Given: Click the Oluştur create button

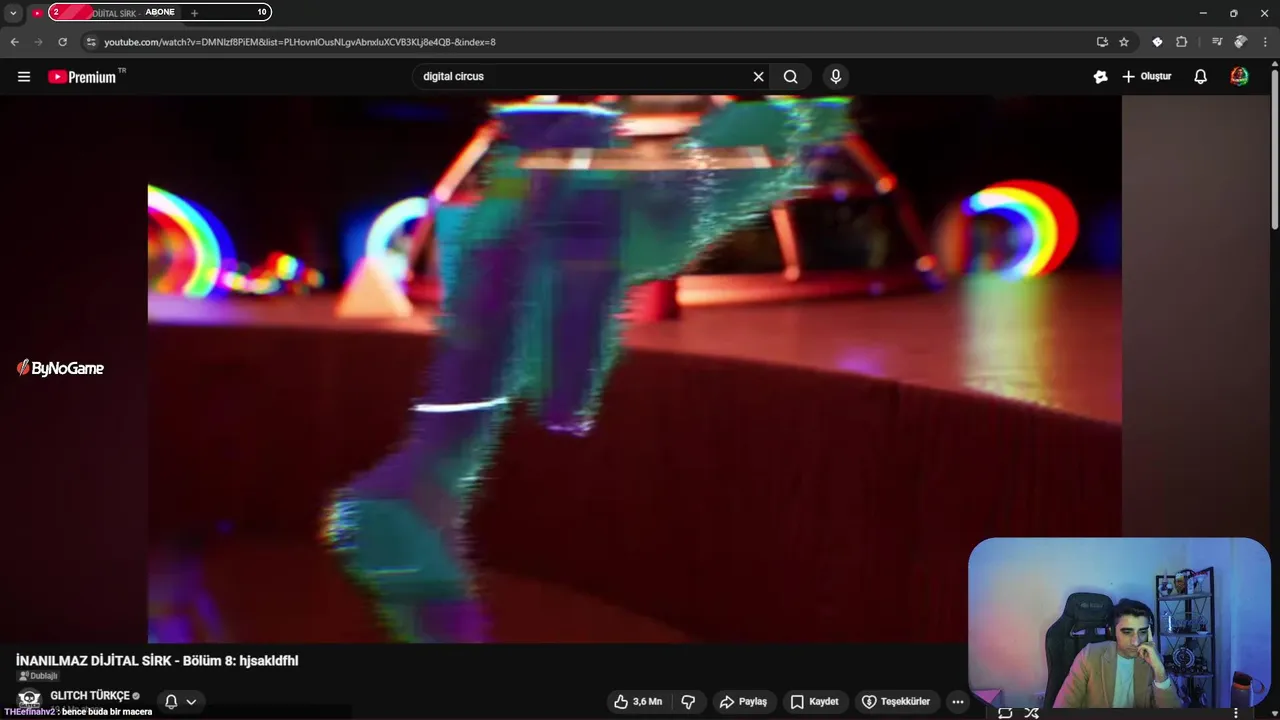Looking at the screenshot, I should [x=1147, y=76].
